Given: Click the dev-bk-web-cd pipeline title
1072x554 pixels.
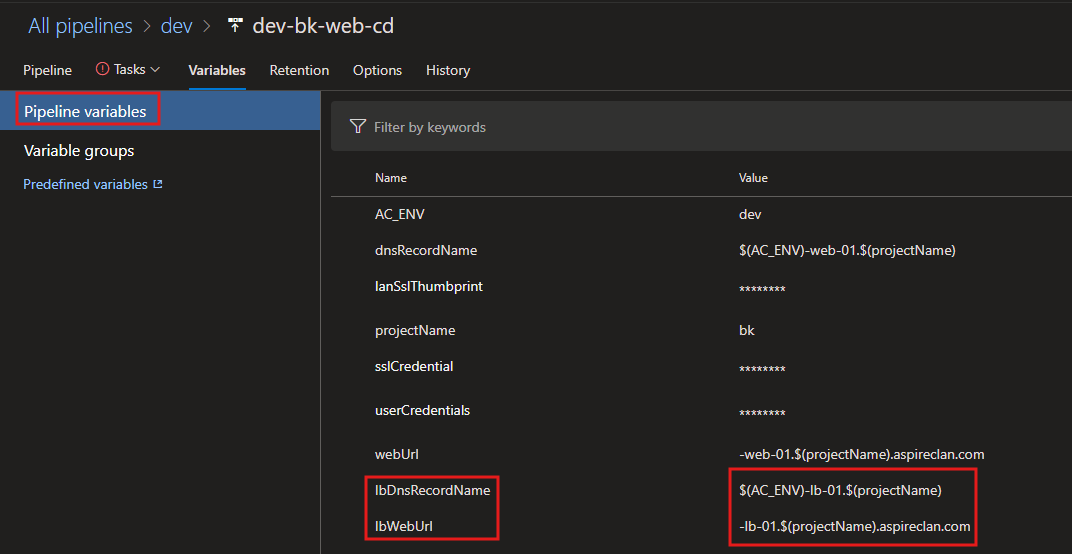Looking at the screenshot, I should click(323, 26).
